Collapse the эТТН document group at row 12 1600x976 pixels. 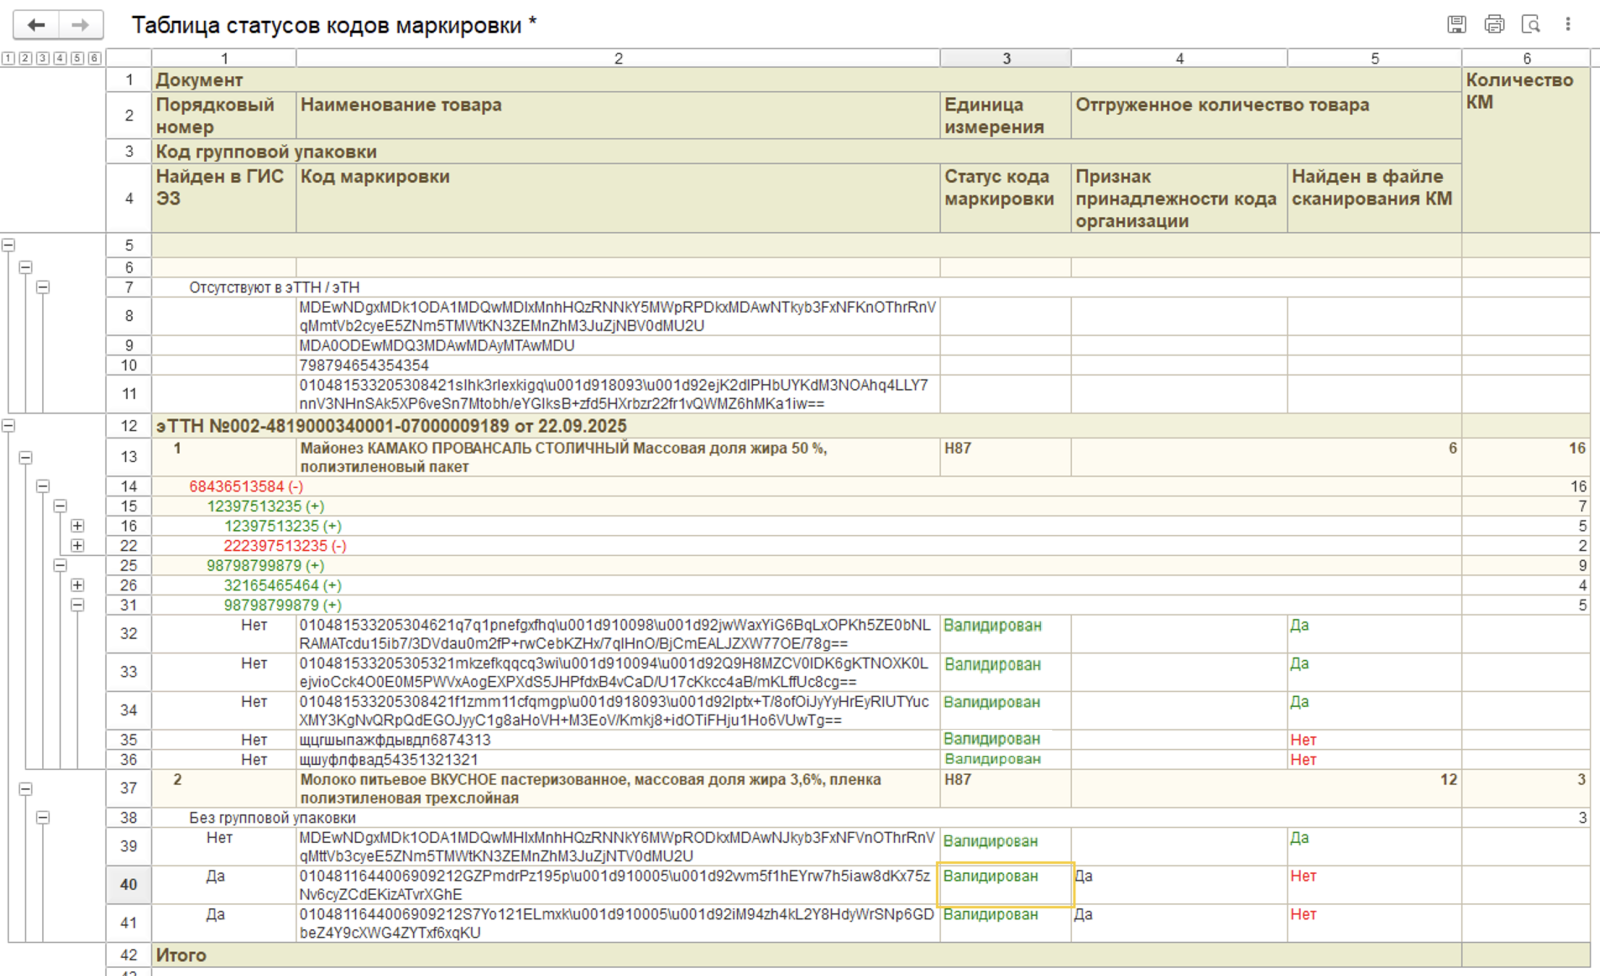pos(8,426)
